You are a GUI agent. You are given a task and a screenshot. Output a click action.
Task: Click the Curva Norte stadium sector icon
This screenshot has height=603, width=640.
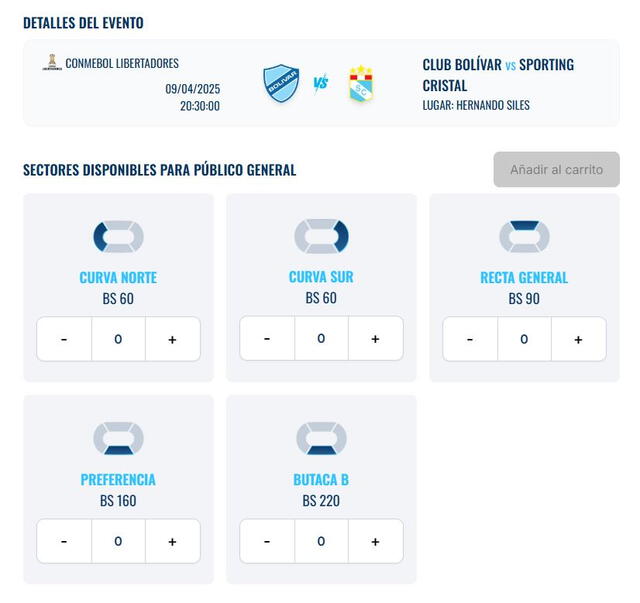coord(118,237)
